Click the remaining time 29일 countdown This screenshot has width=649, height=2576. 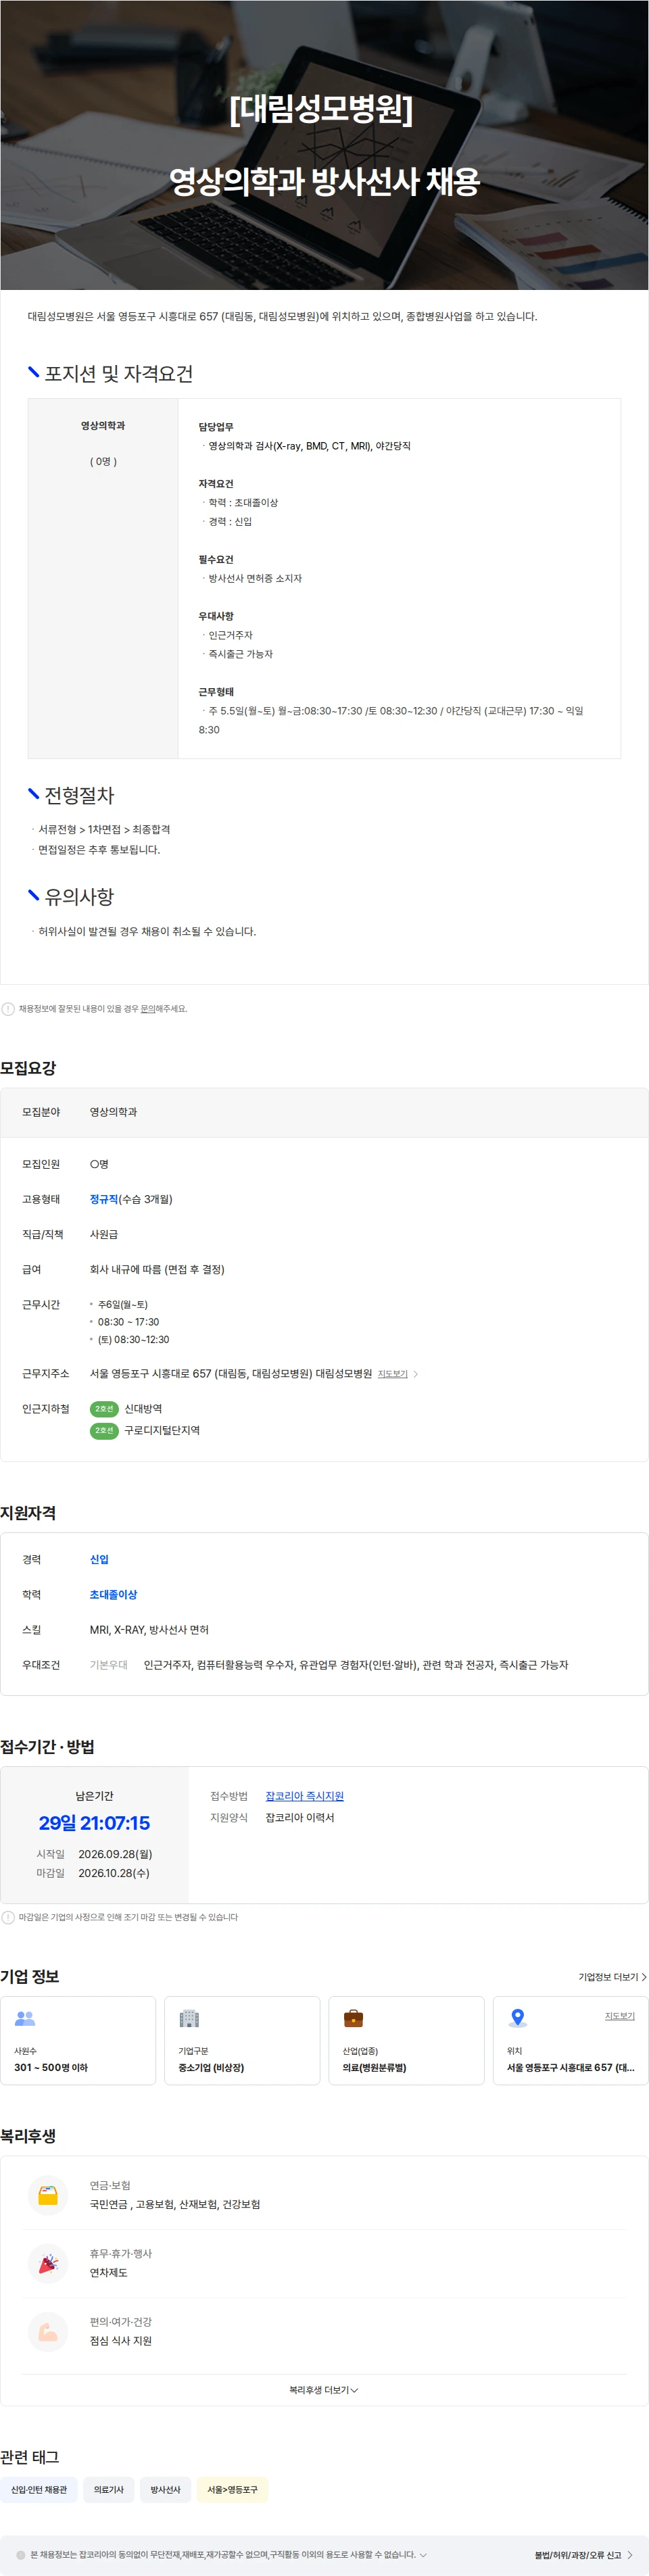pos(94,1823)
